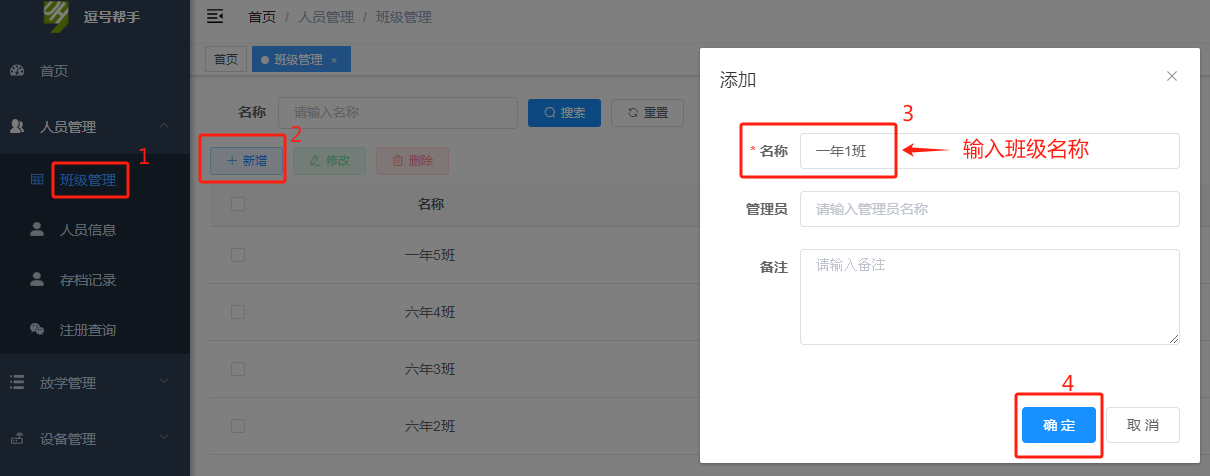Select the 班级管理 page tab

(299, 60)
